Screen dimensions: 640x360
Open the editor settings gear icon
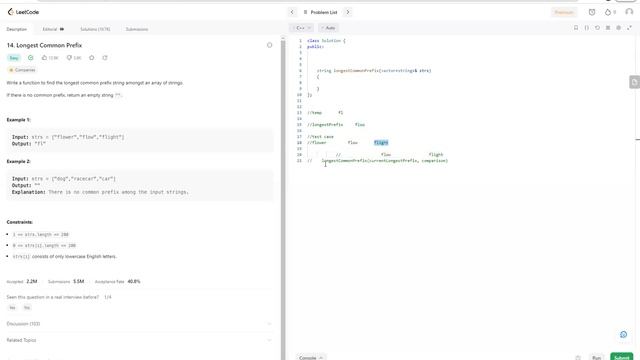(x=618, y=28)
